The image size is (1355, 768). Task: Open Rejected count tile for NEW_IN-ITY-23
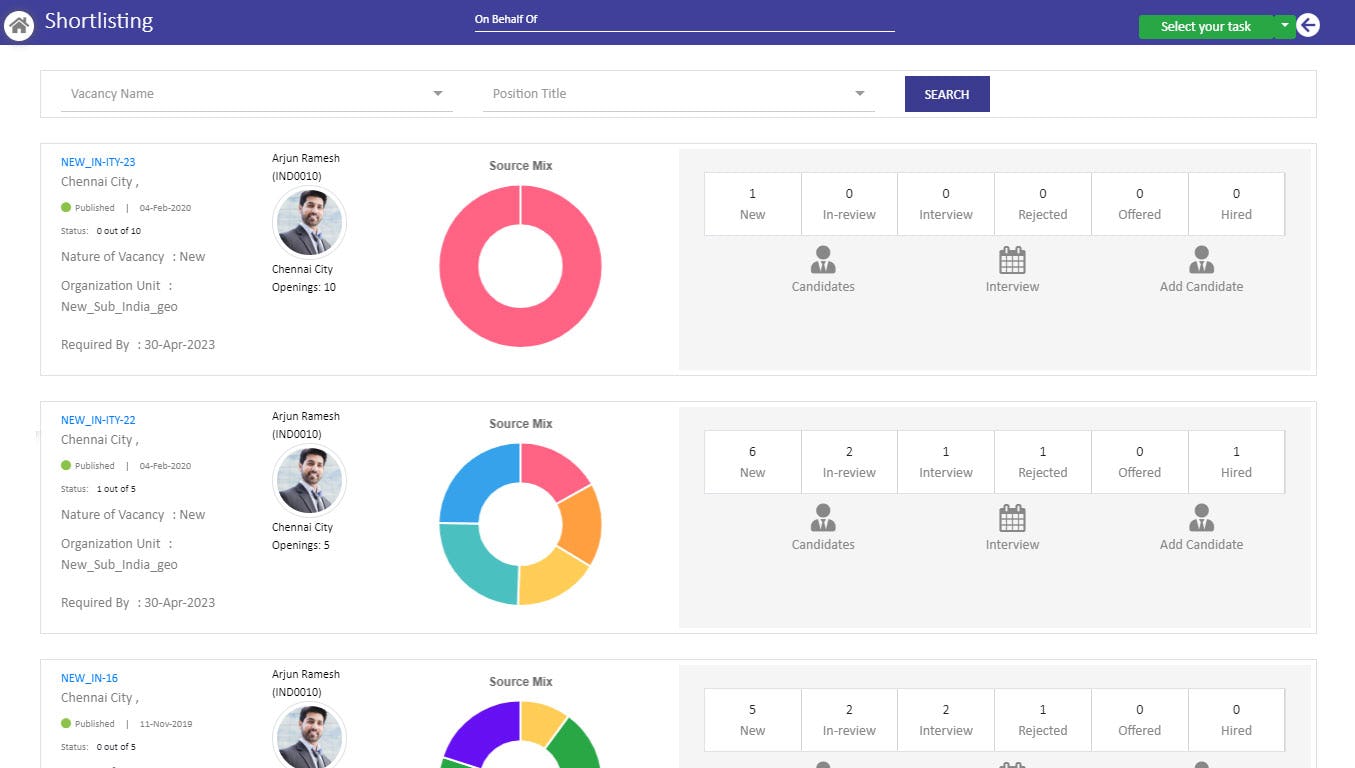pyautogui.click(x=1043, y=204)
